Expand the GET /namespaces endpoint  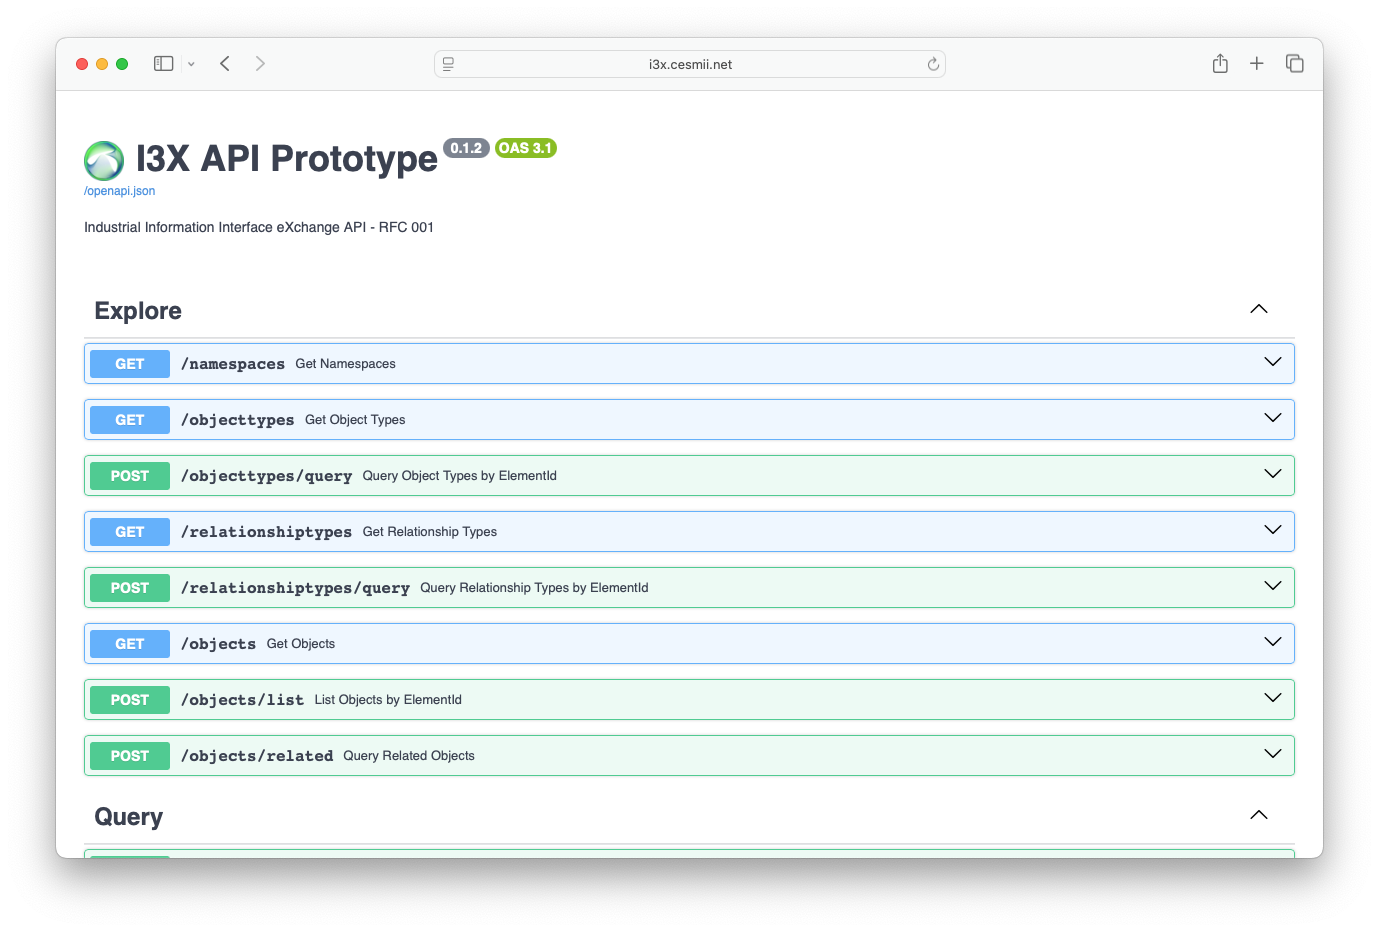[1272, 362]
